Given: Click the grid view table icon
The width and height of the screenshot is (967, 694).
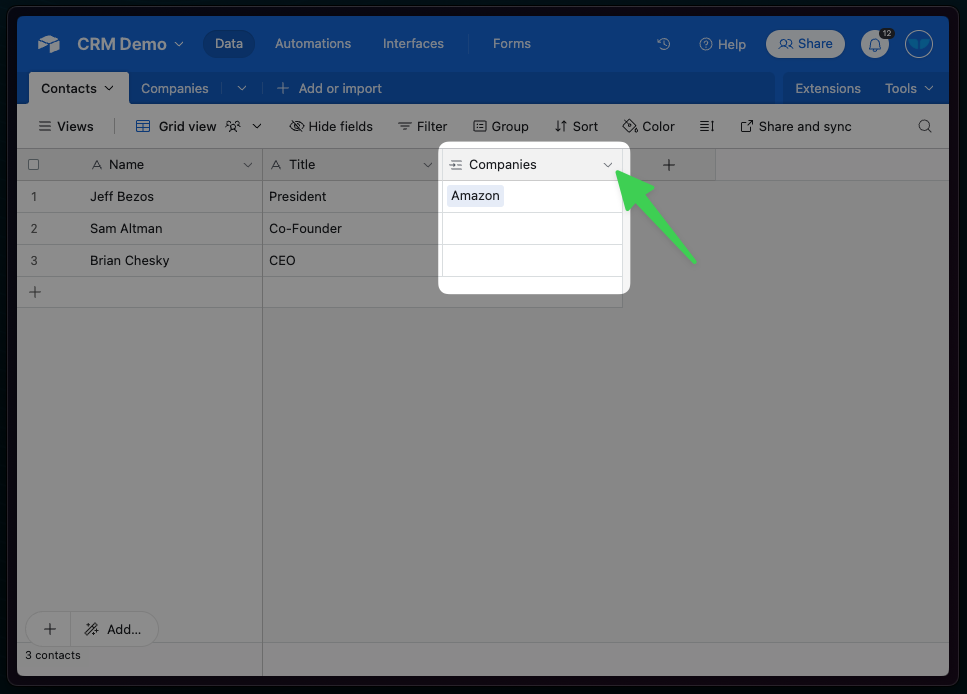Looking at the screenshot, I should (x=143, y=126).
